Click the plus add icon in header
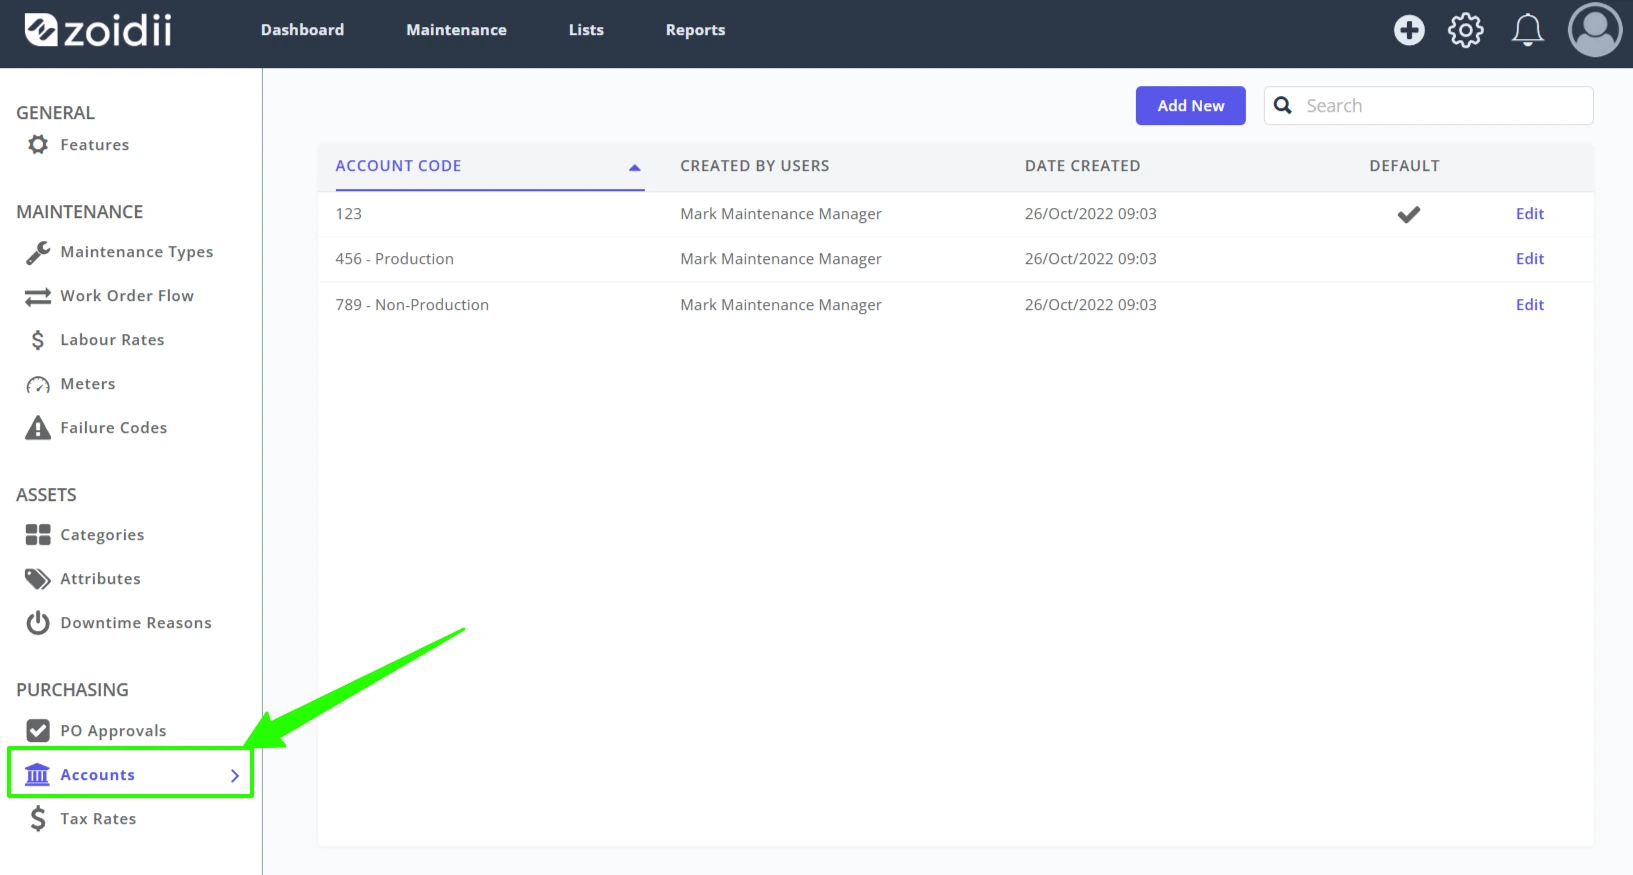 pos(1409,30)
